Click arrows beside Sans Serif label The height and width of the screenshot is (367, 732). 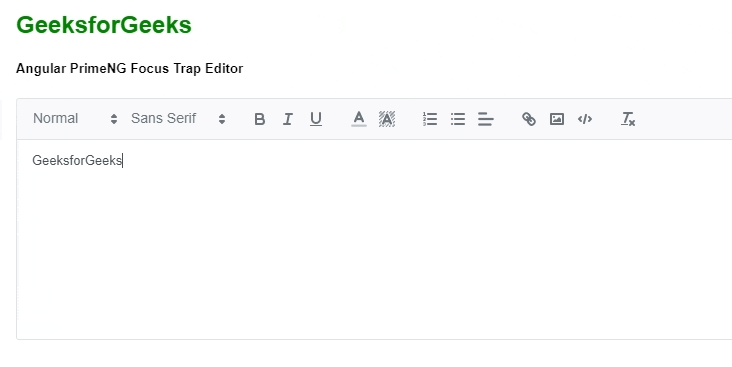(222, 119)
